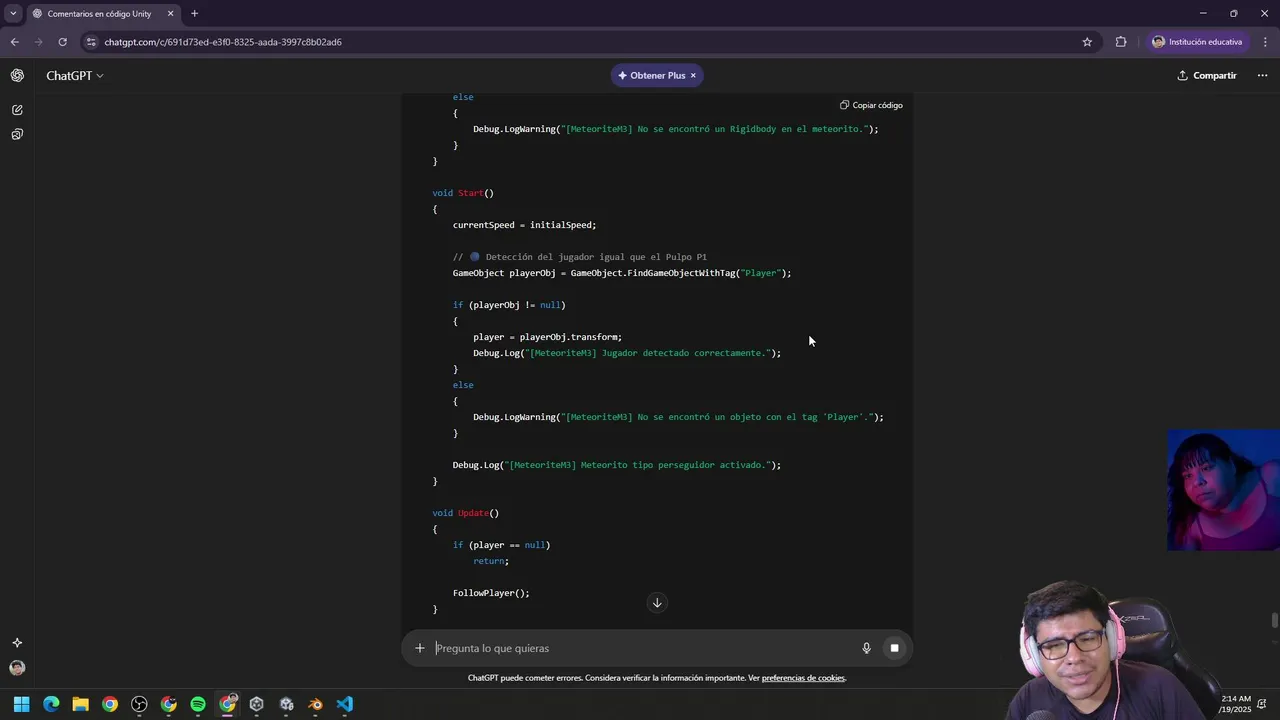The image size is (1280, 720).
Task: Click the 'Meteorito tipo perseguidor activado' log line
Action: [x=617, y=465]
